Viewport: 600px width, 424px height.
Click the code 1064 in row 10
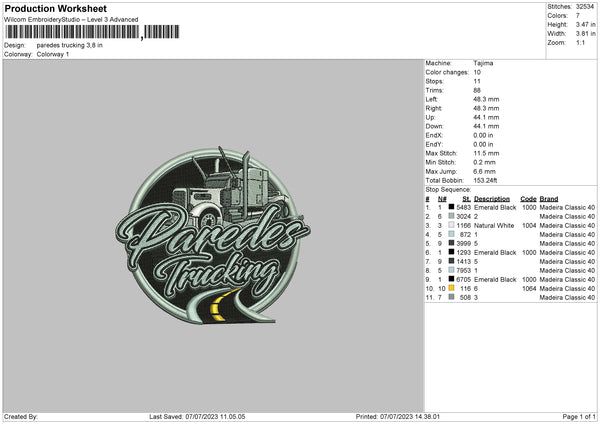point(529,289)
